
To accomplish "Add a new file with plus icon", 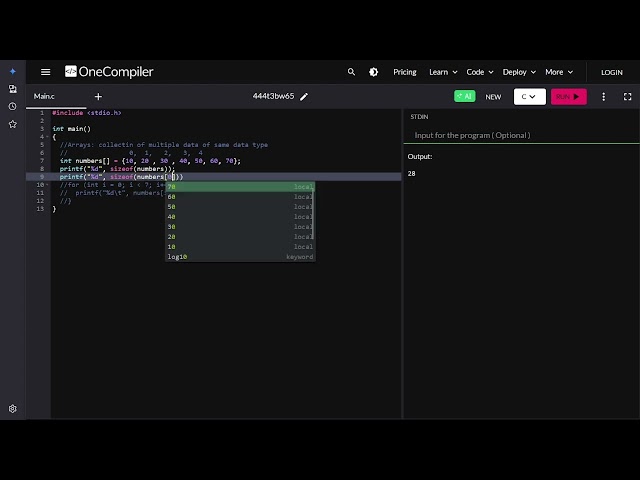I will pos(98,97).
